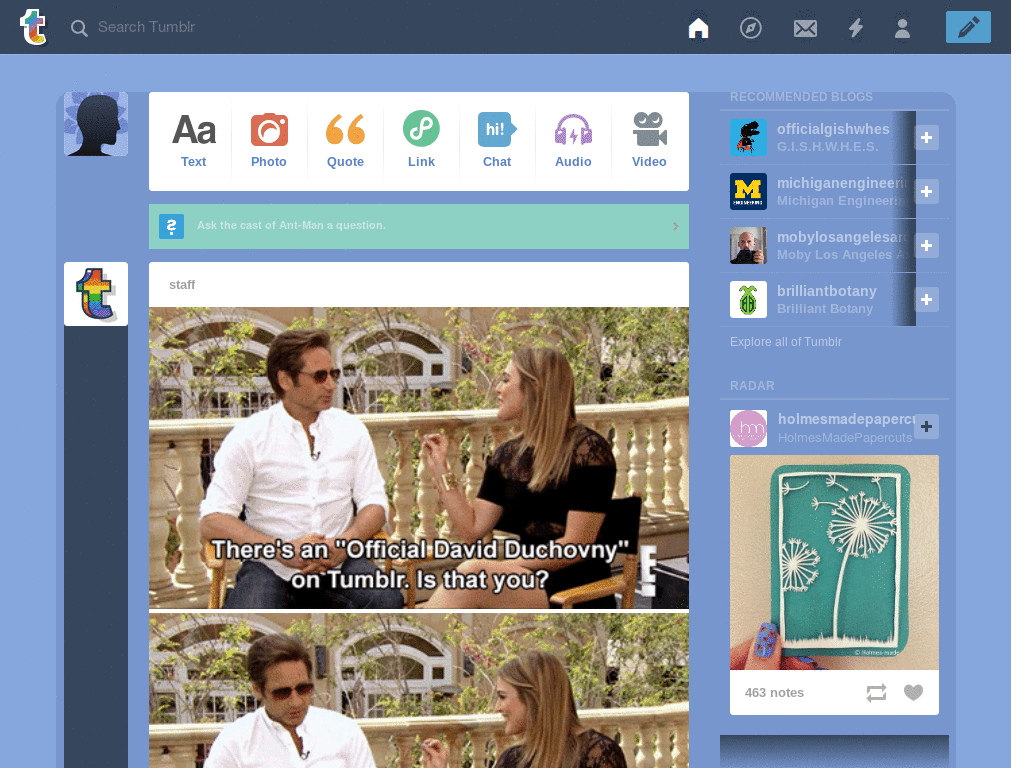1024x768 pixels.
Task: Create a new Text post
Action: pyautogui.click(x=193, y=140)
